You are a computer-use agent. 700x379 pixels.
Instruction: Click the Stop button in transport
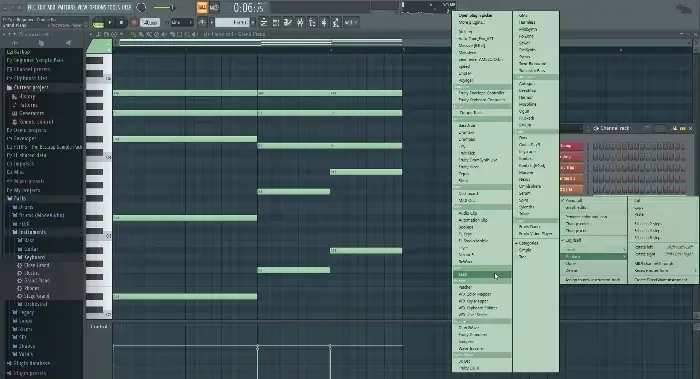click(121, 22)
